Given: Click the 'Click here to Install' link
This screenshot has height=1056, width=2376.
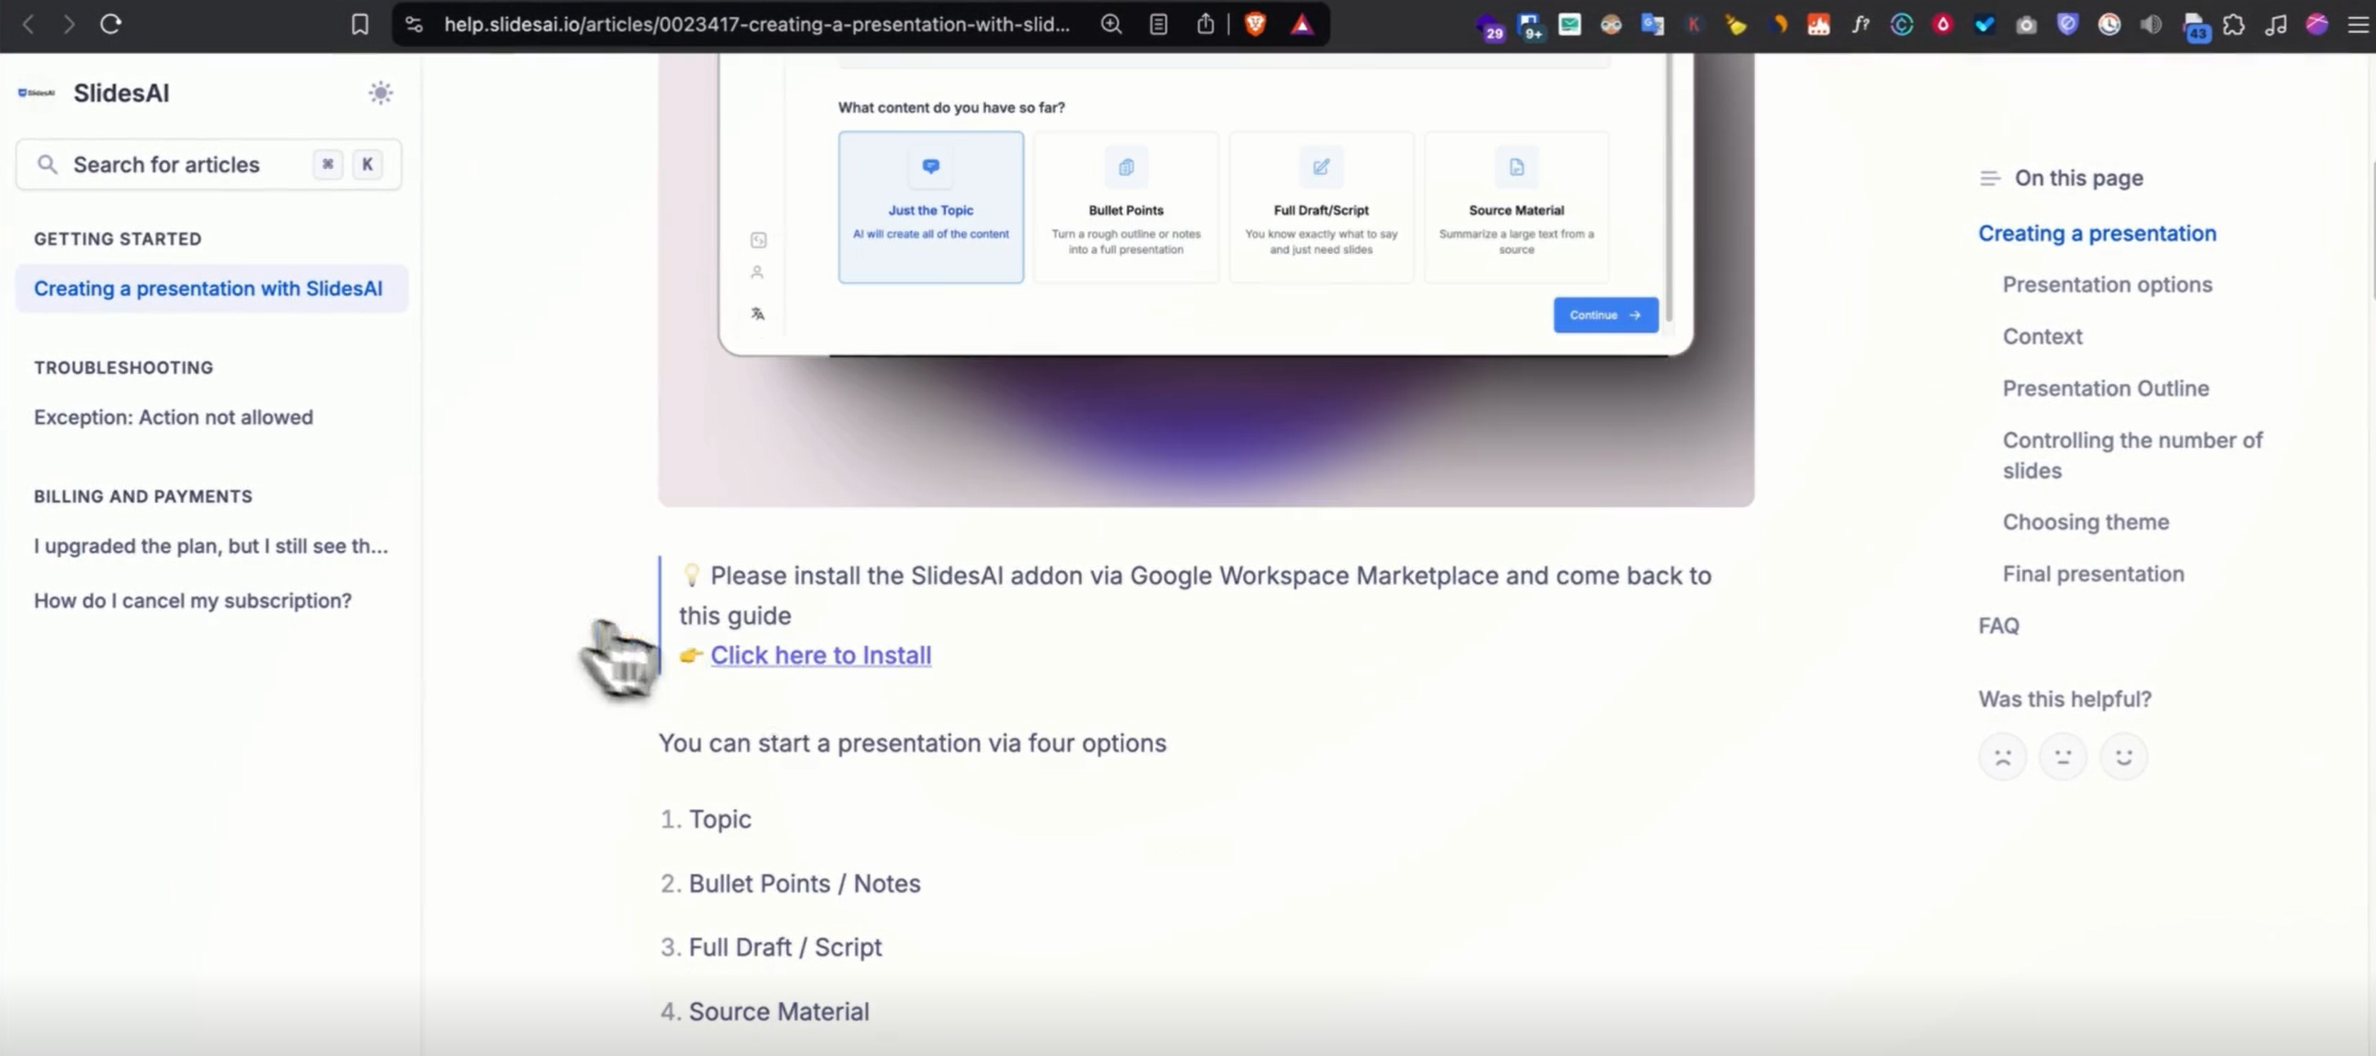Looking at the screenshot, I should (821, 655).
